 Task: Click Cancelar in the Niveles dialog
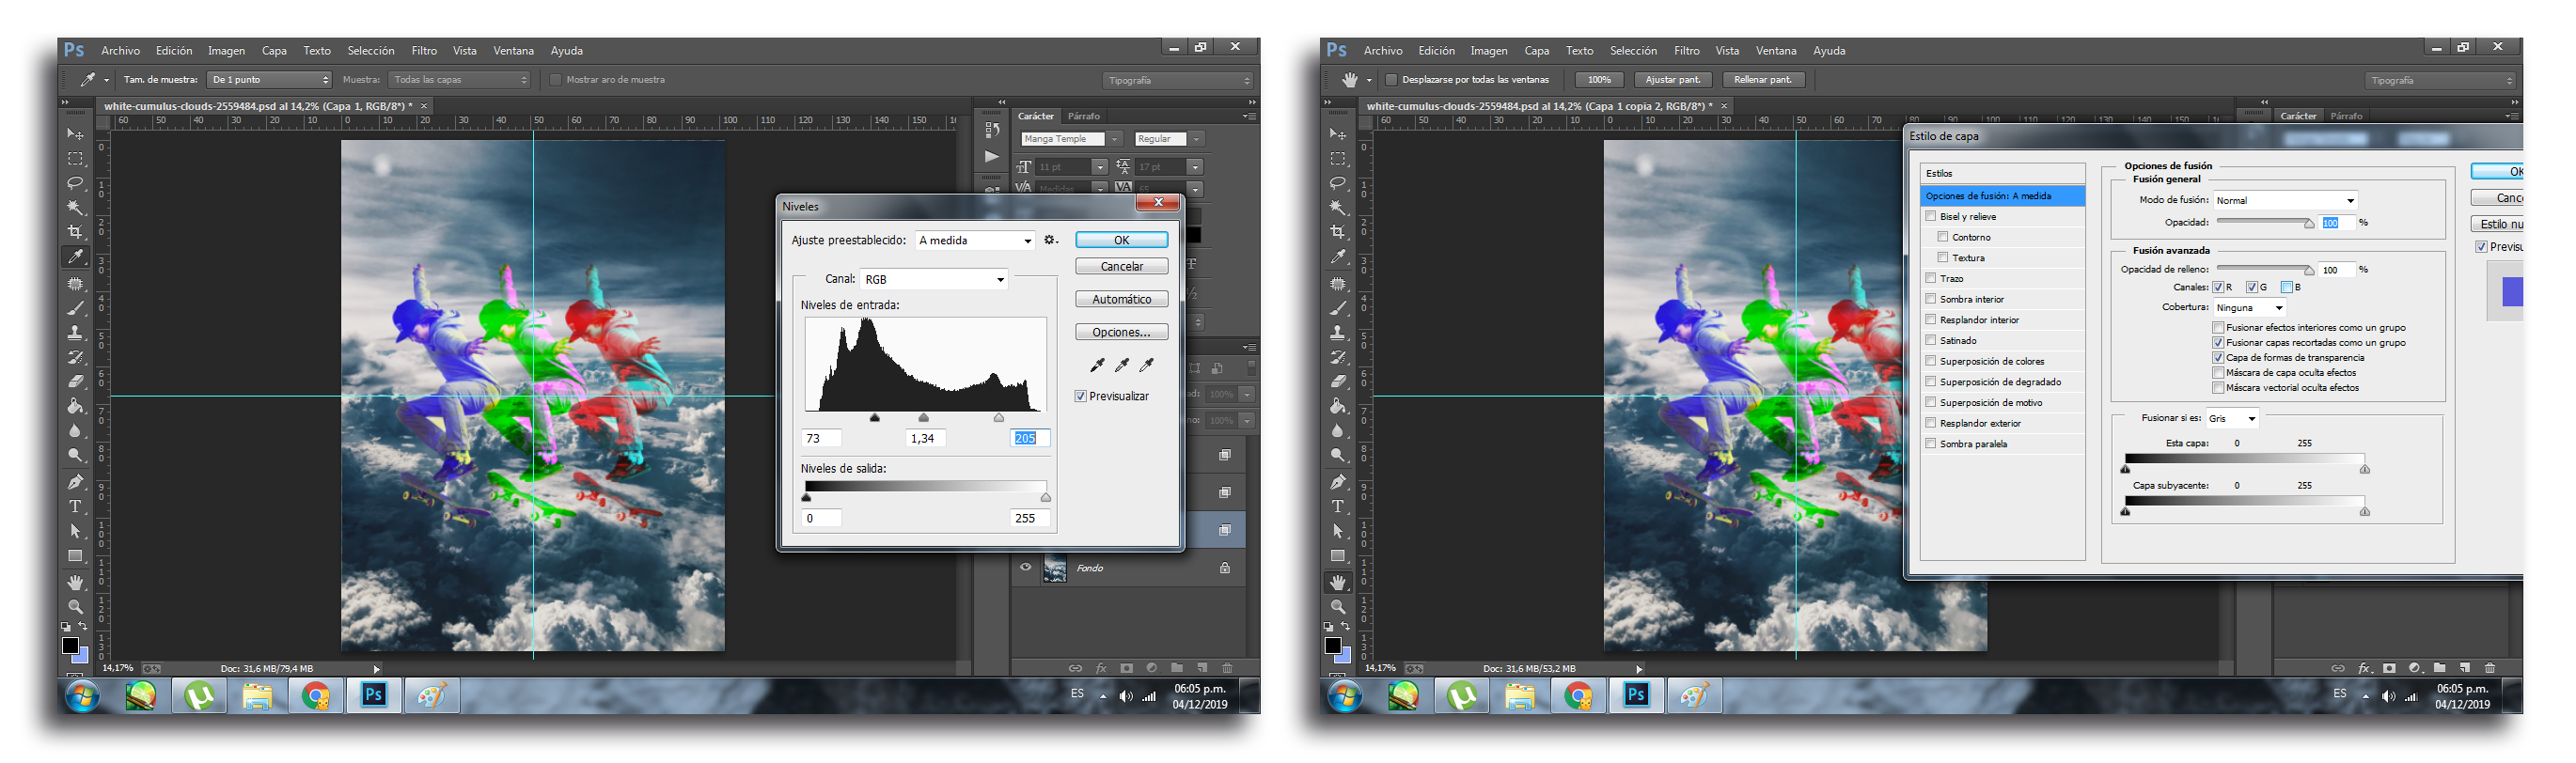click(1122, 266)
